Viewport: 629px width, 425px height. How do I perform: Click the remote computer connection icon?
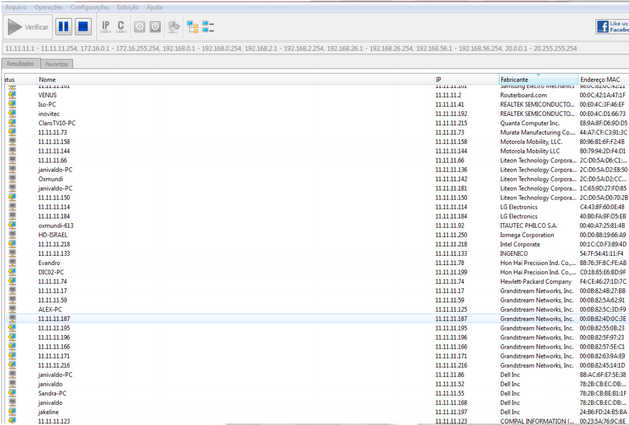click(174, 27)
